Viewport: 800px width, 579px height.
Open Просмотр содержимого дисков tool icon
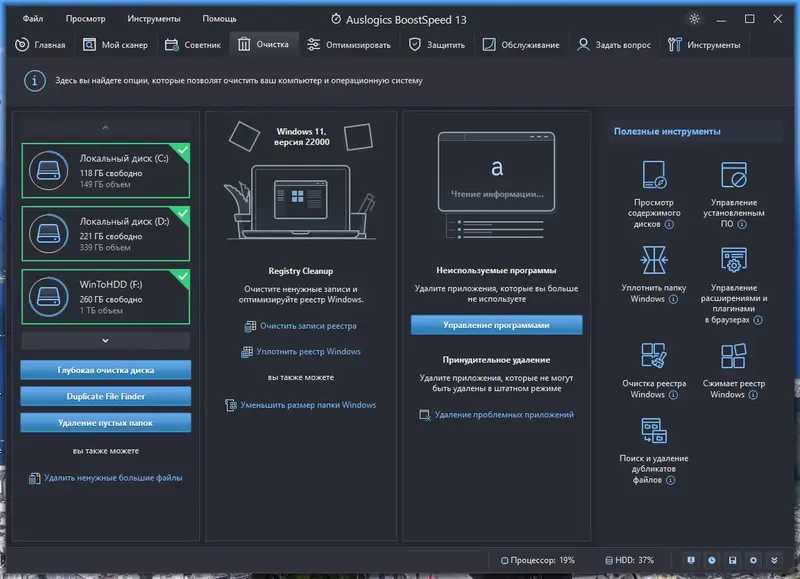coord(654,175)
